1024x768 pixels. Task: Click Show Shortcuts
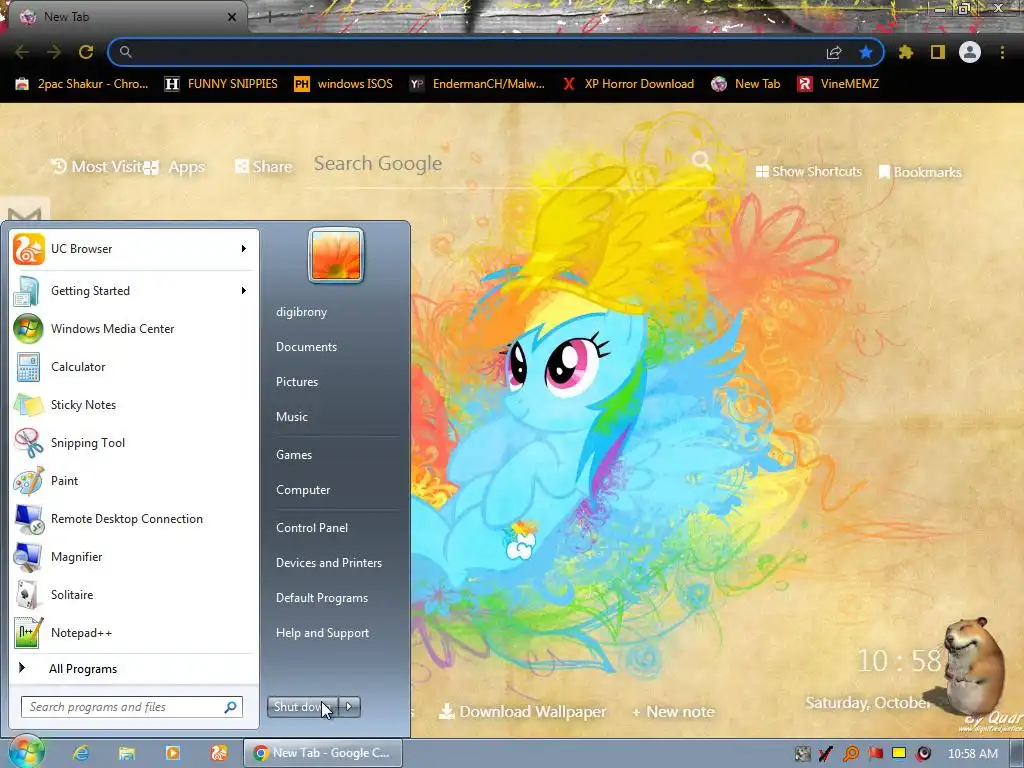[808, 171]
